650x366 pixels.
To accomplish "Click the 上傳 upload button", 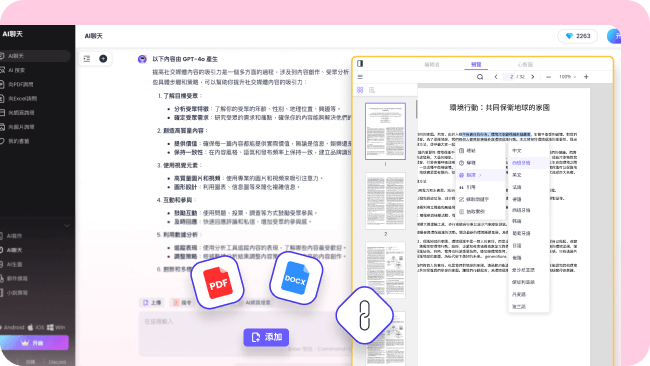I will 152,303.
